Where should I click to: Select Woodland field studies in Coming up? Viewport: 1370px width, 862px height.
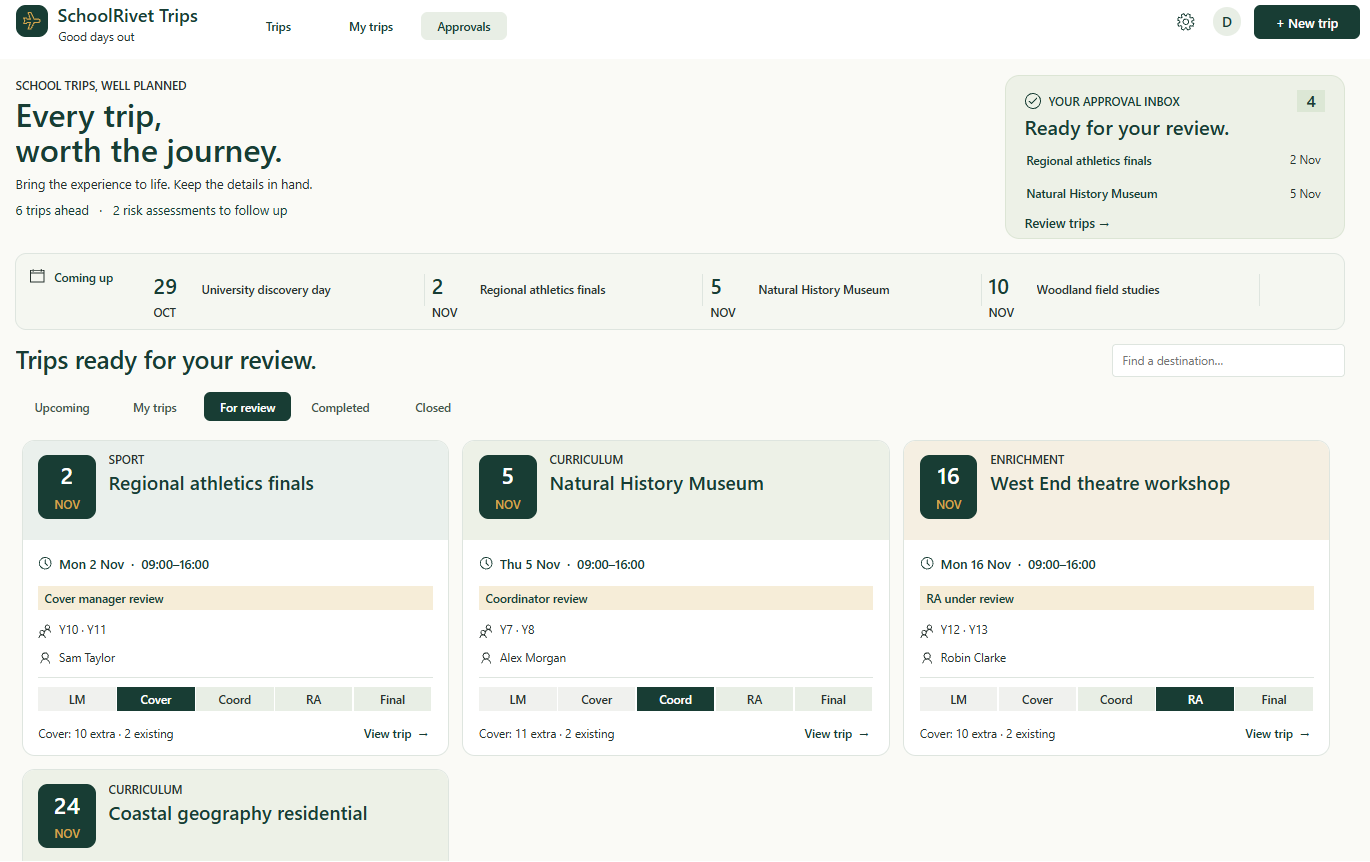tap(1098, 290)
